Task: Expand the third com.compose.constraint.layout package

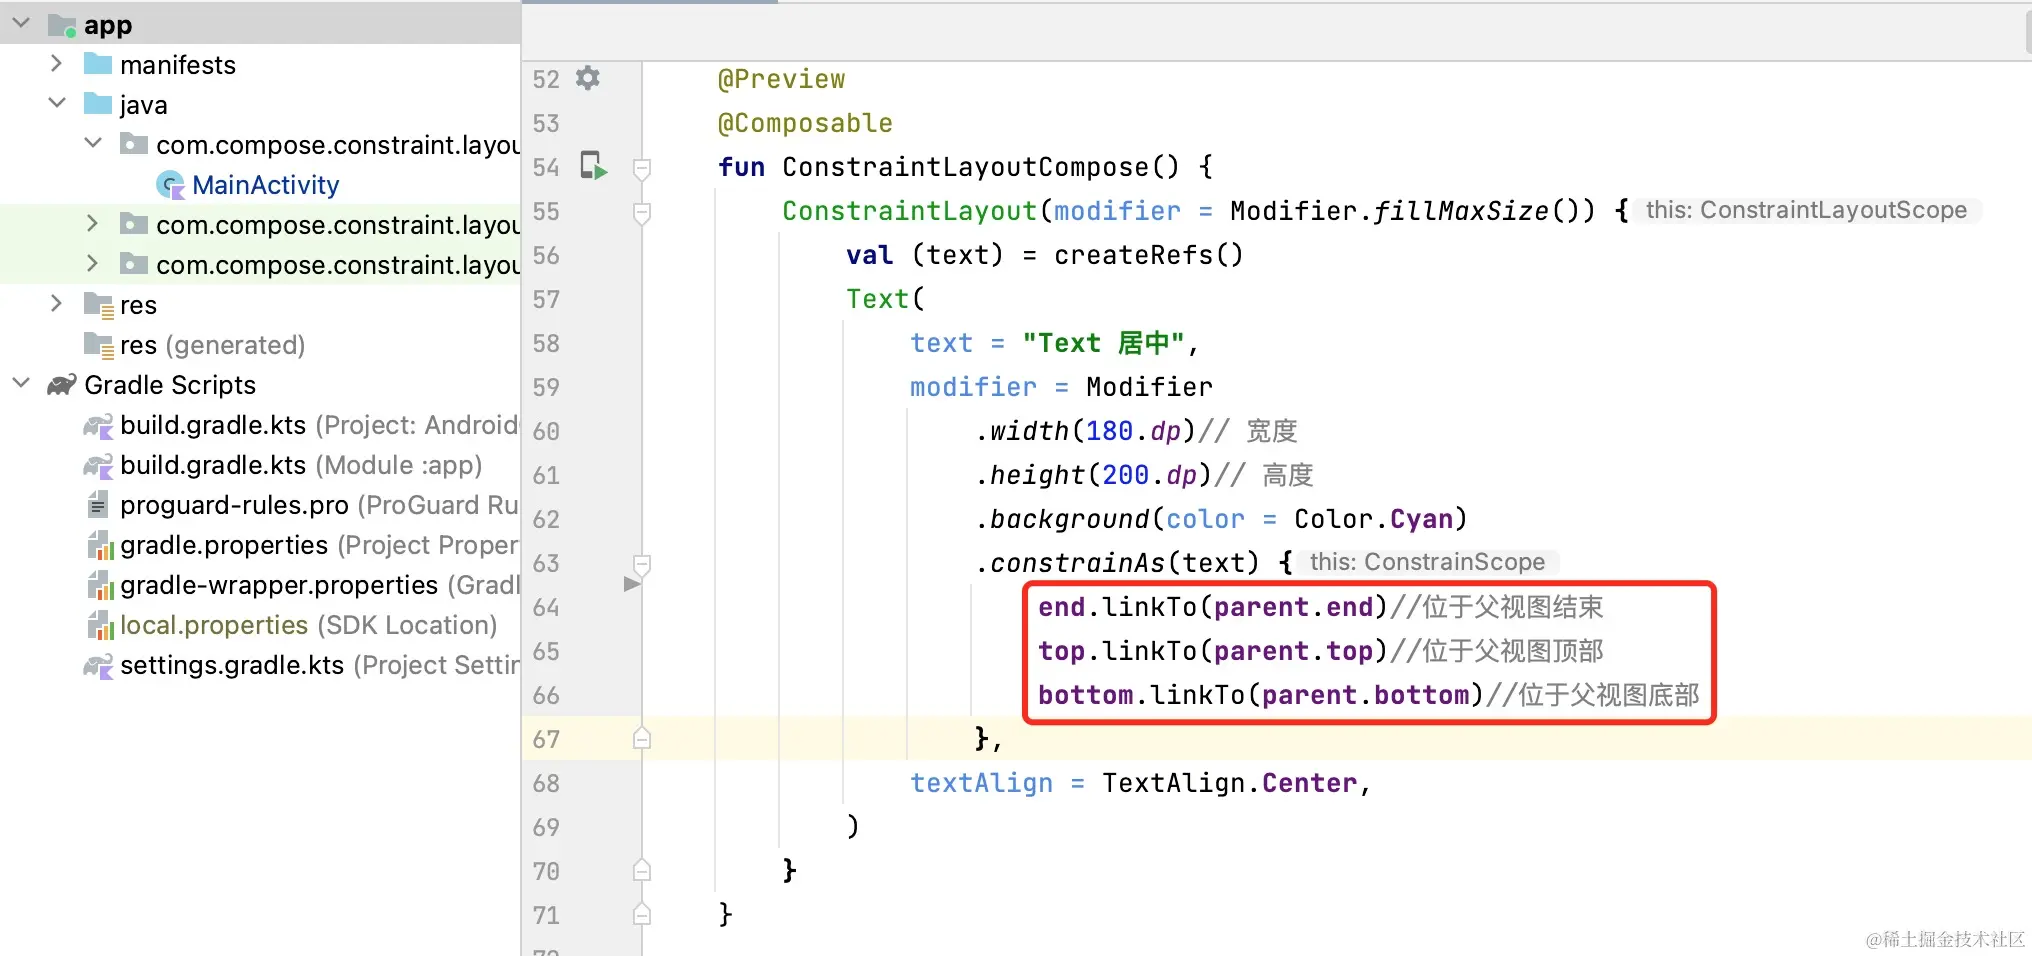Action: 93,264
